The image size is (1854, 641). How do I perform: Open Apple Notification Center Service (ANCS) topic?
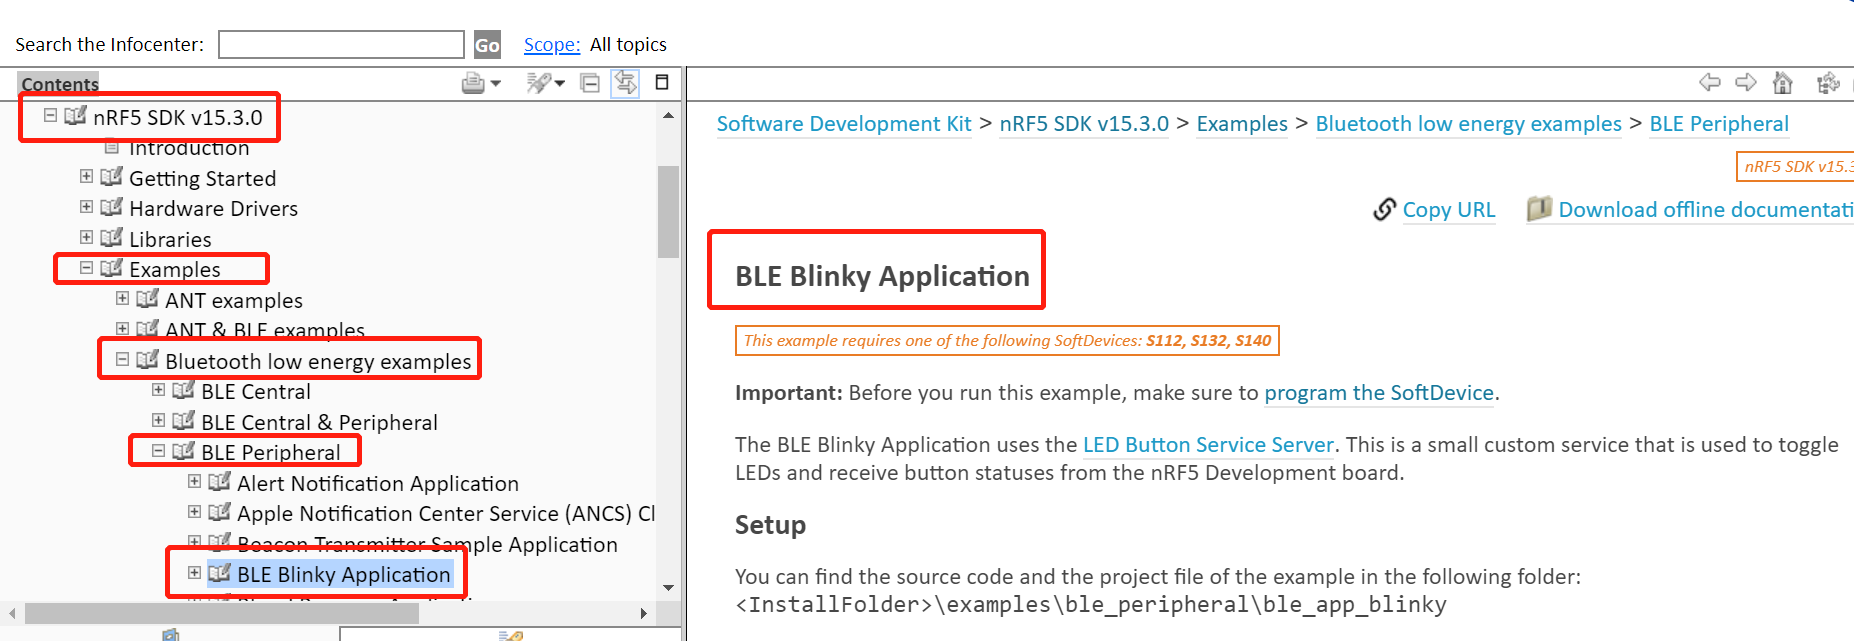pos(446,514)
